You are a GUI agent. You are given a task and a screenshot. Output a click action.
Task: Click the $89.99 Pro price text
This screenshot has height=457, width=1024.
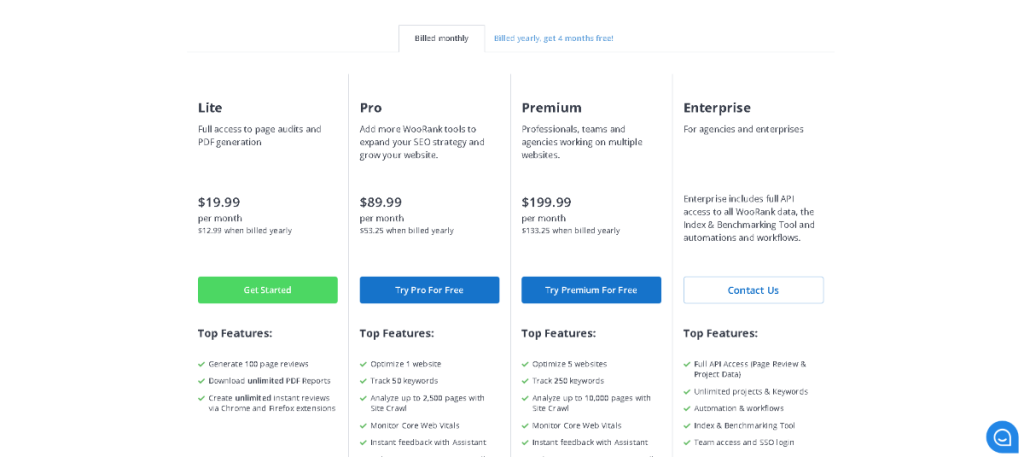coord(381,202)
